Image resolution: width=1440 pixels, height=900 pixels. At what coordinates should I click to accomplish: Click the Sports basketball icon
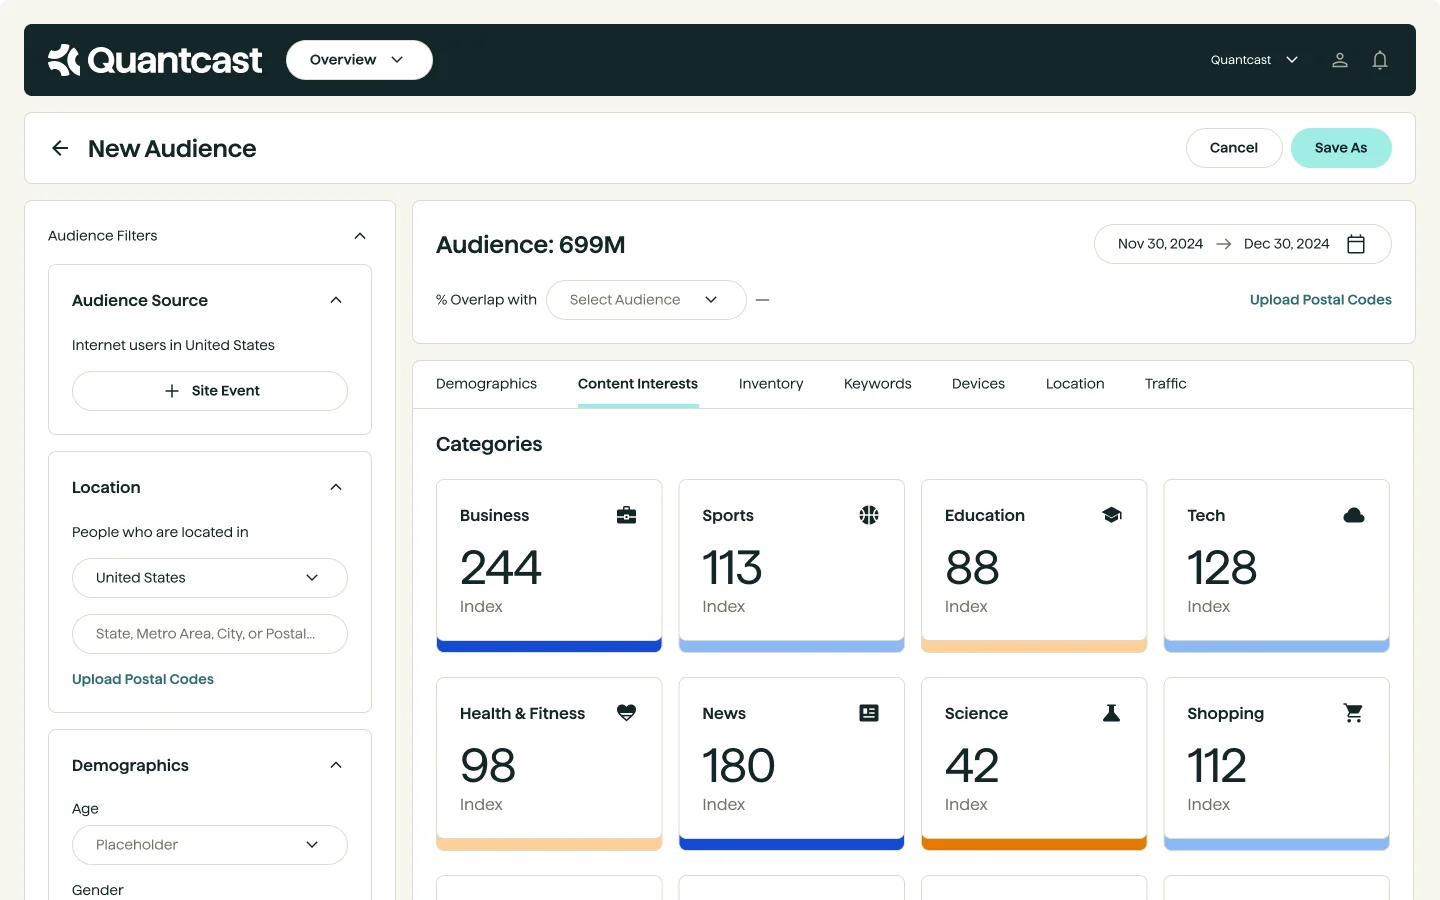click(x=868, y=515)
